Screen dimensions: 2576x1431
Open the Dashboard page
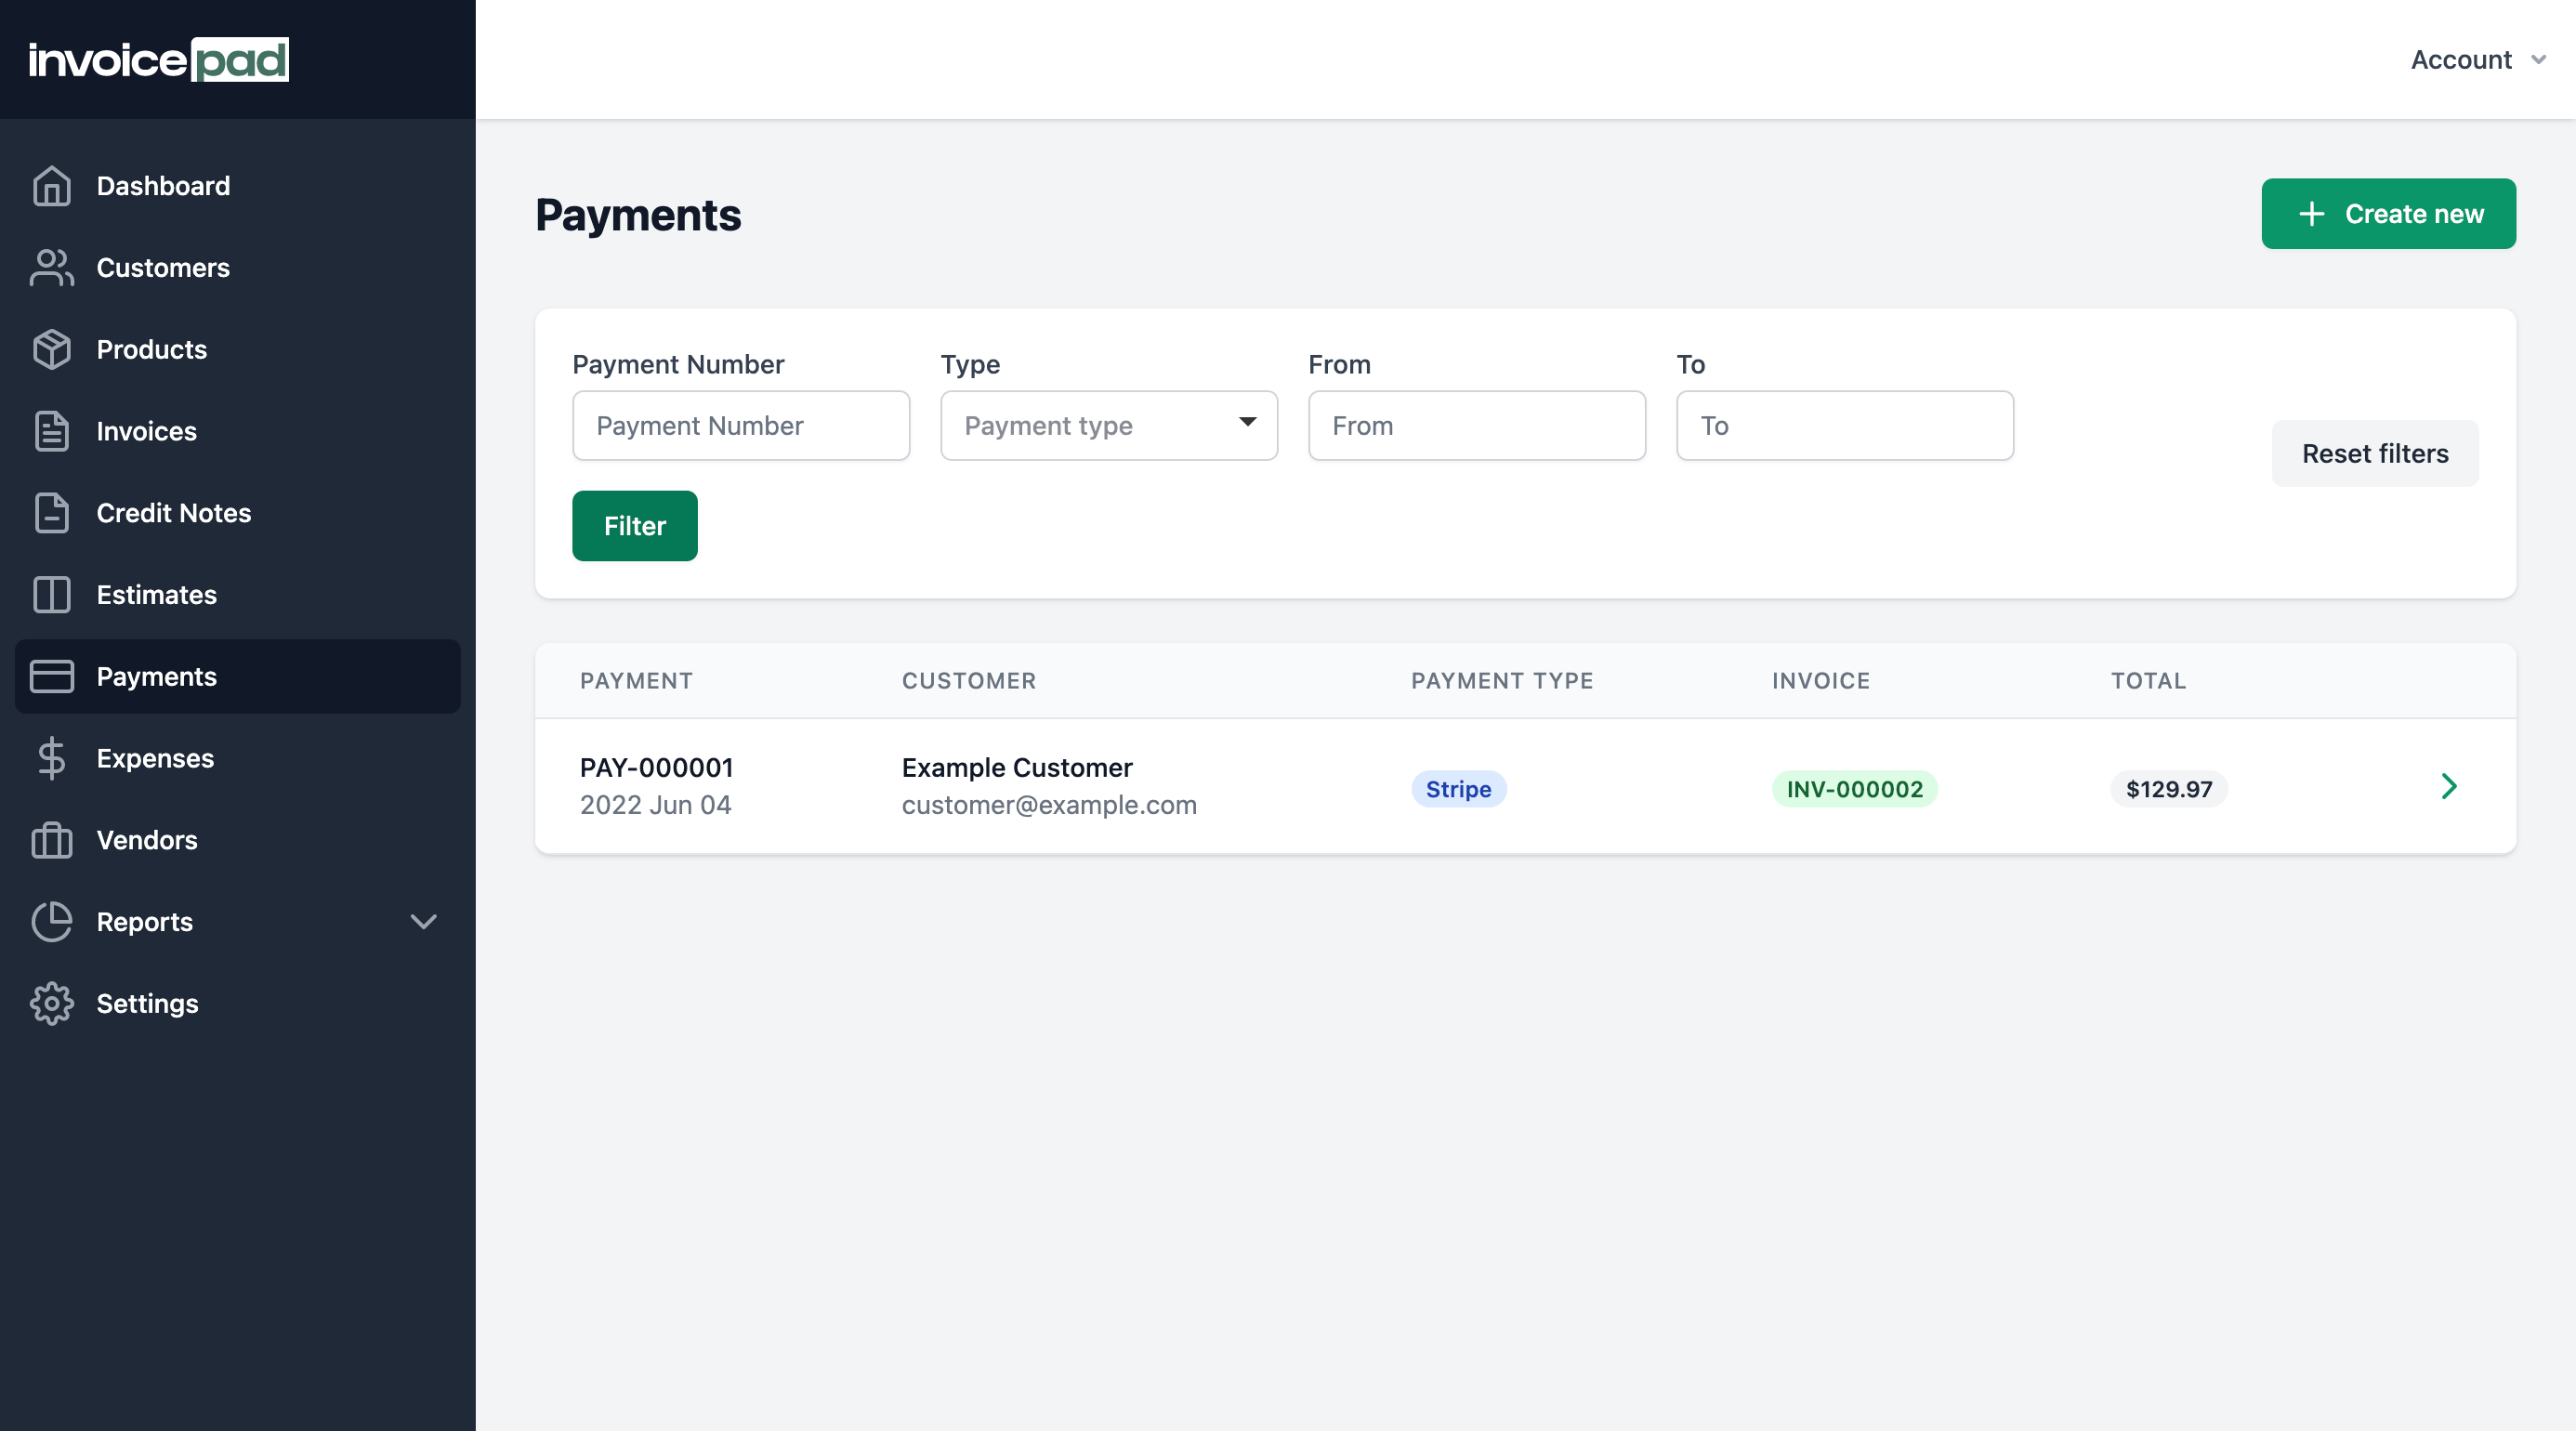(238, 186)
